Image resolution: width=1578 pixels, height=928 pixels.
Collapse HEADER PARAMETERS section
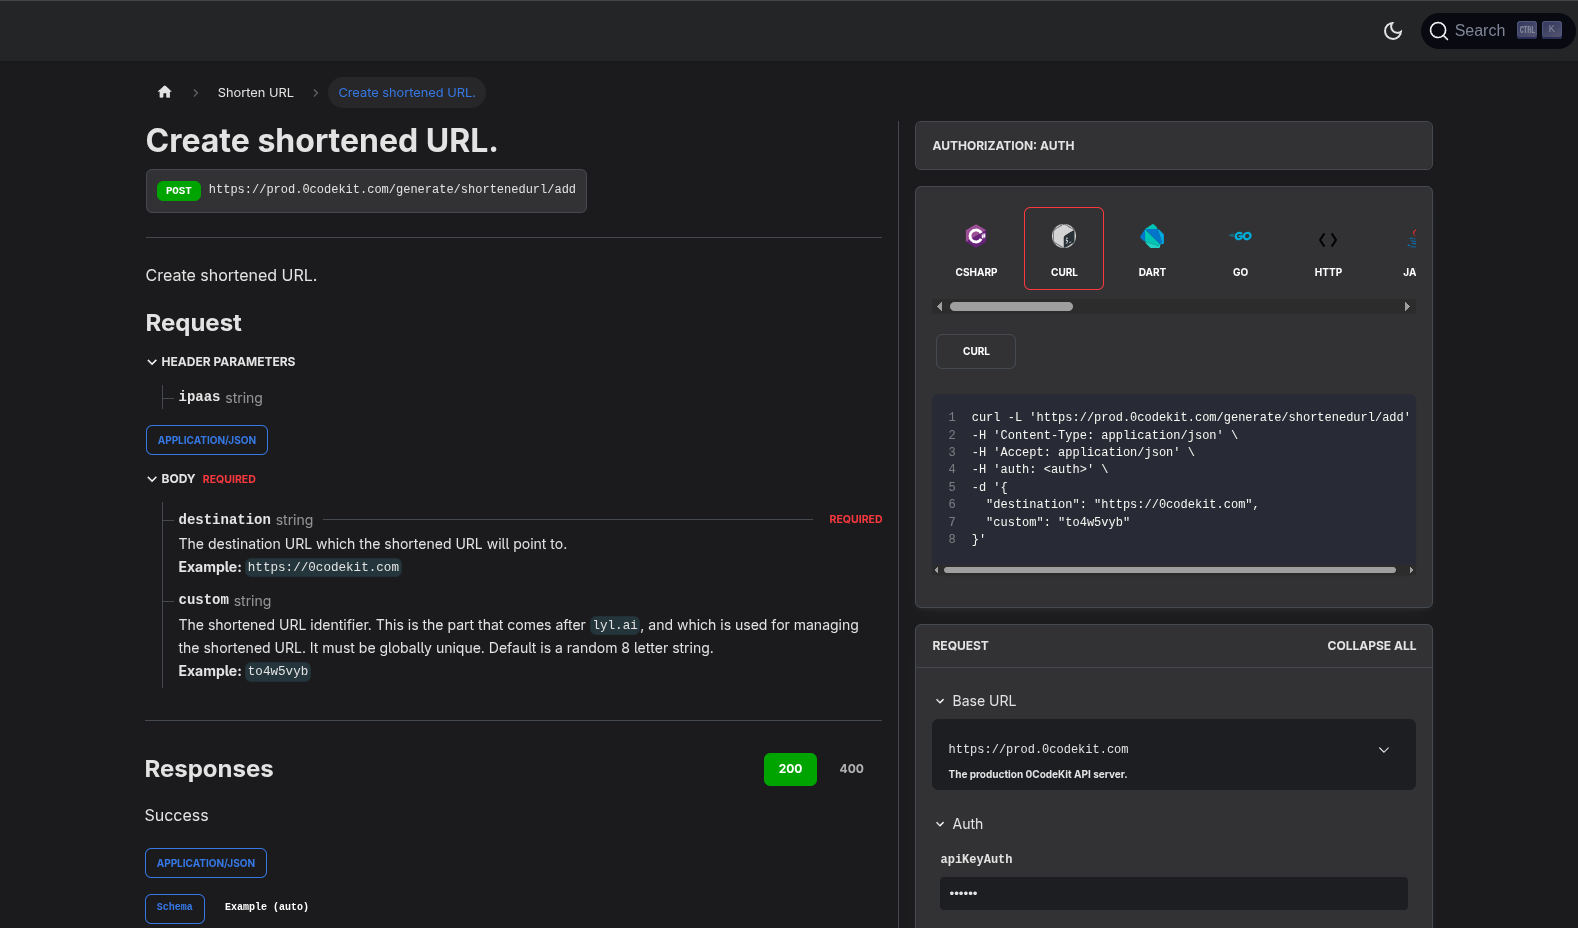pos(221,362)
